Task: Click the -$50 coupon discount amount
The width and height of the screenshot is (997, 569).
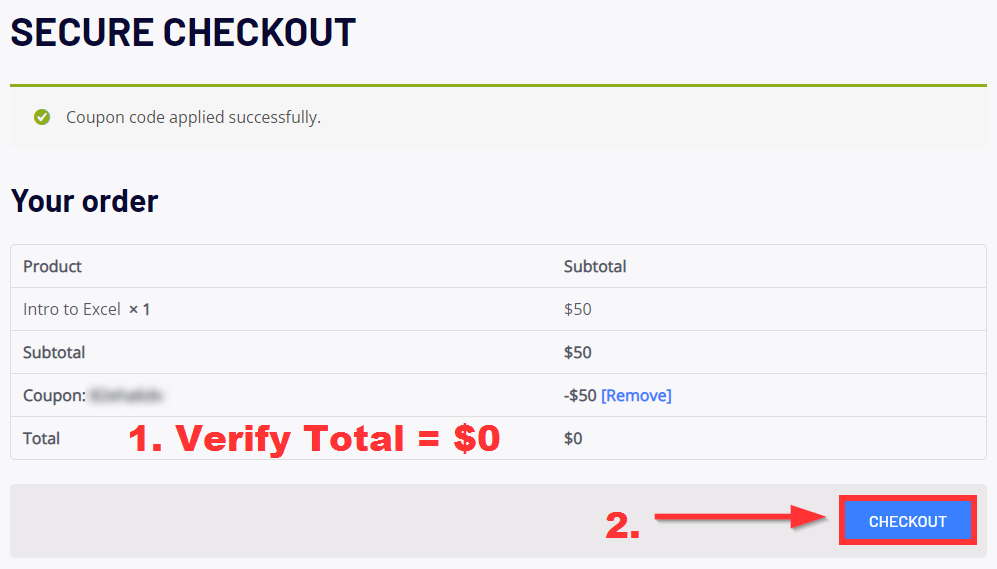Action: pyautogui.click(x=580, y=395)
